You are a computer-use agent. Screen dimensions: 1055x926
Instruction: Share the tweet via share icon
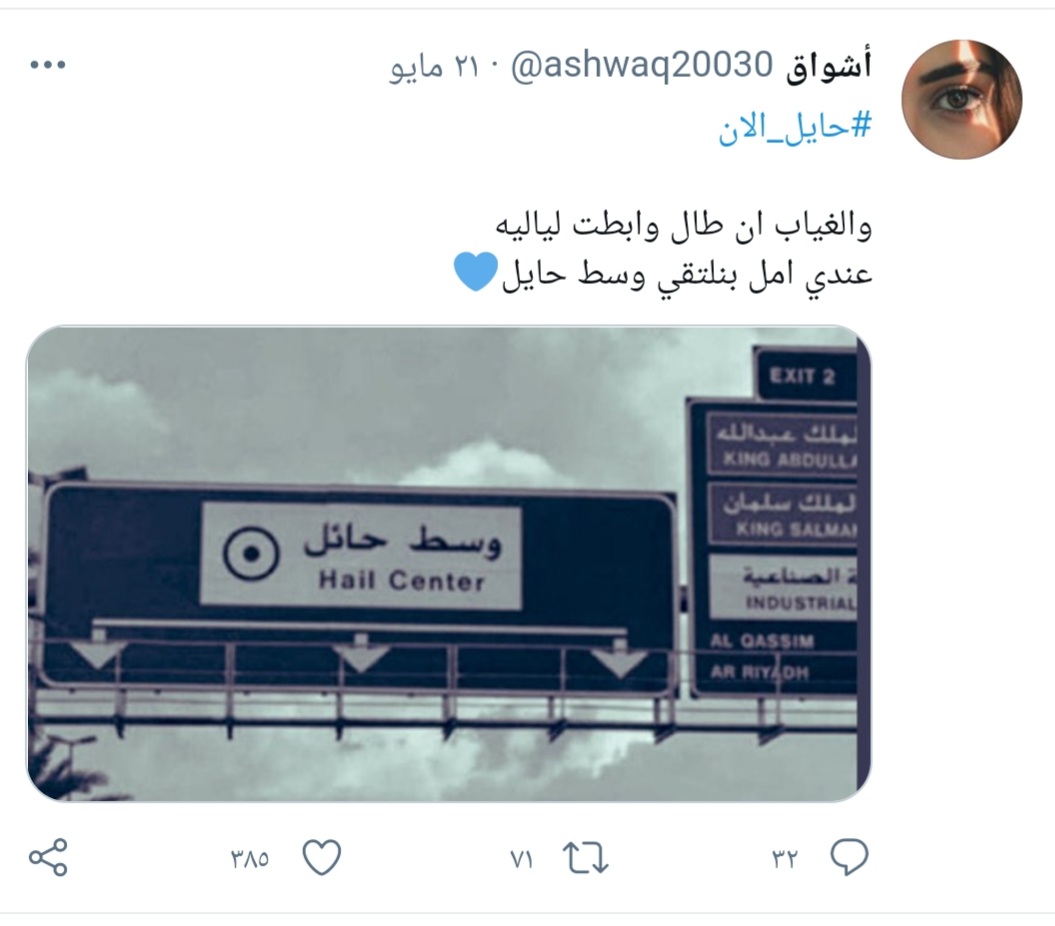tap(48, 857)
